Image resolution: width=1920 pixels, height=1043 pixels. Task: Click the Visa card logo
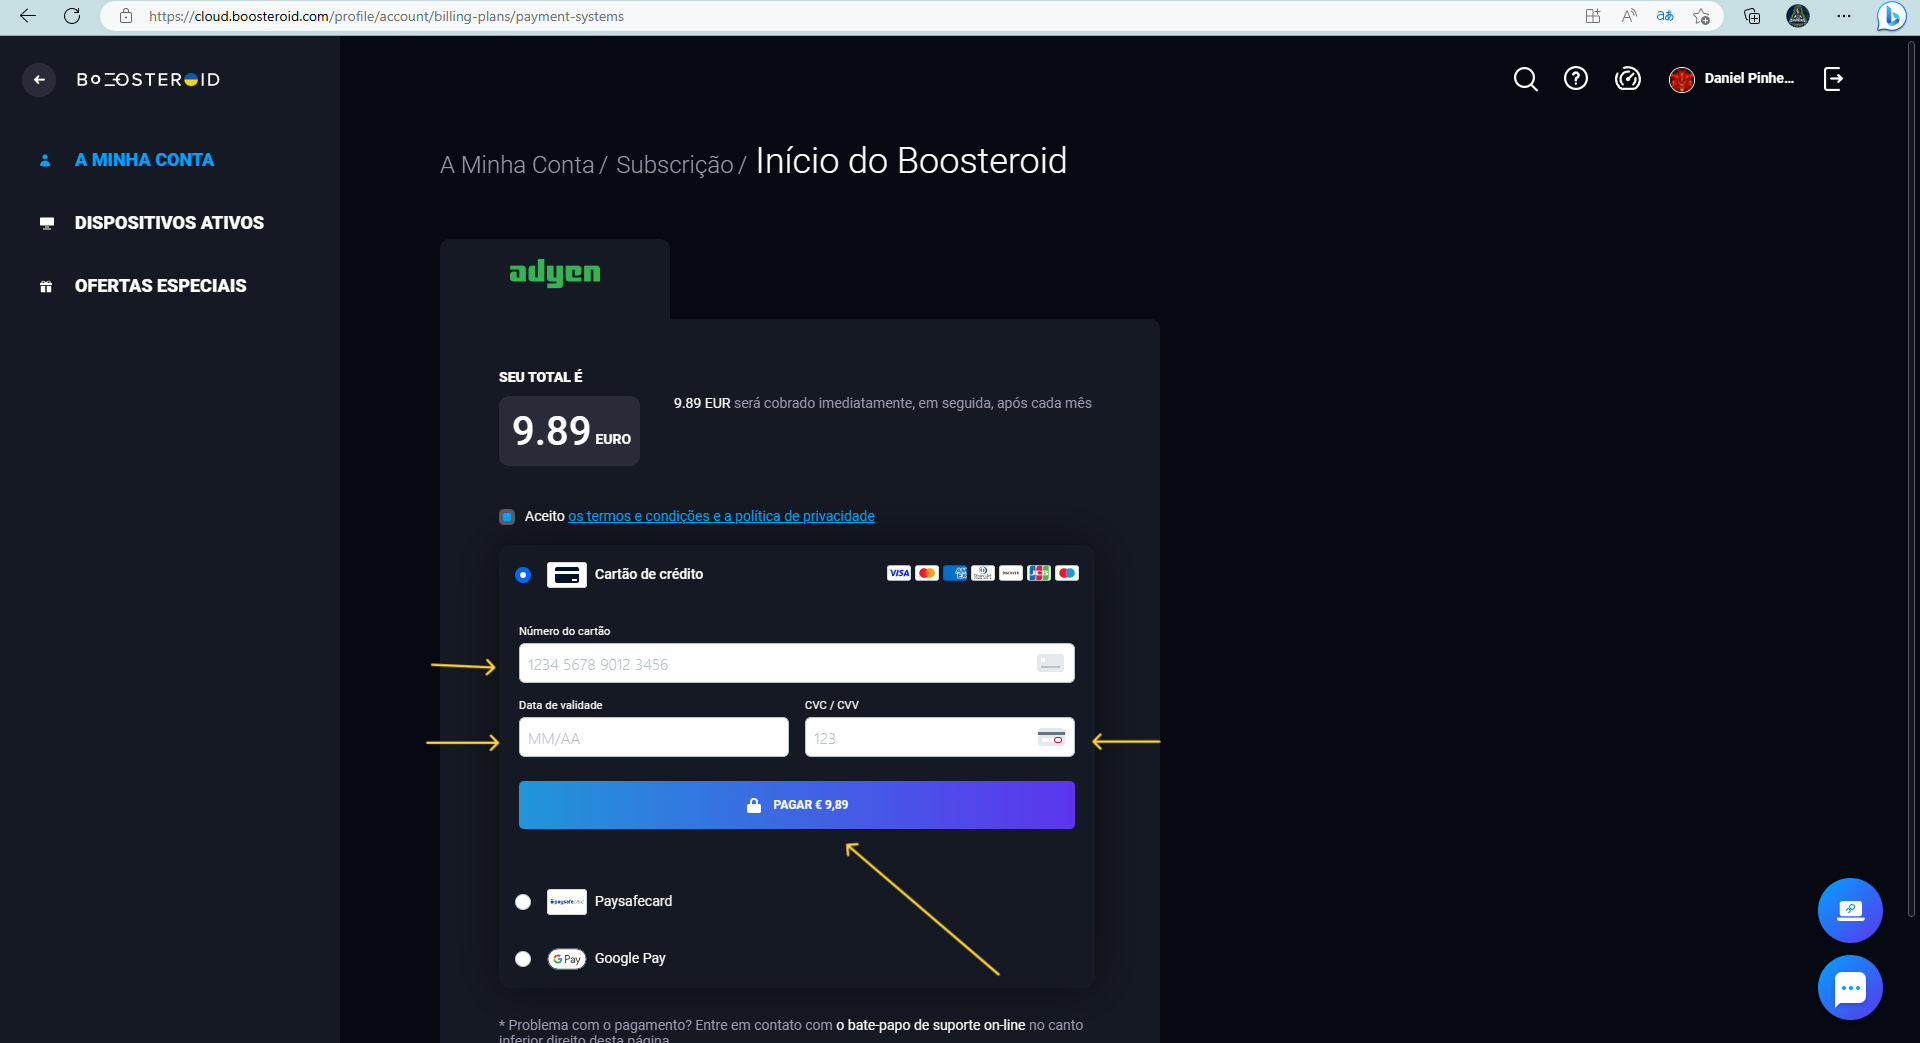coord(899,573)
